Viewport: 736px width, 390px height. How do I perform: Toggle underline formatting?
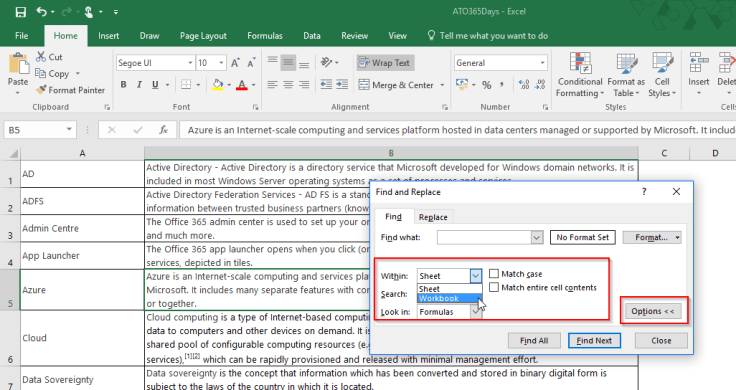click(x=155, y=84)
